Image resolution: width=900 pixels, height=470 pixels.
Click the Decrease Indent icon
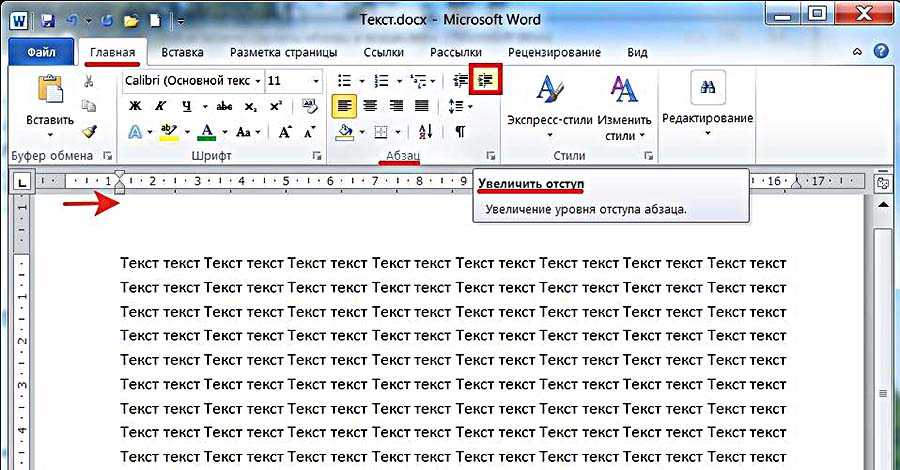tap(461, 80)
